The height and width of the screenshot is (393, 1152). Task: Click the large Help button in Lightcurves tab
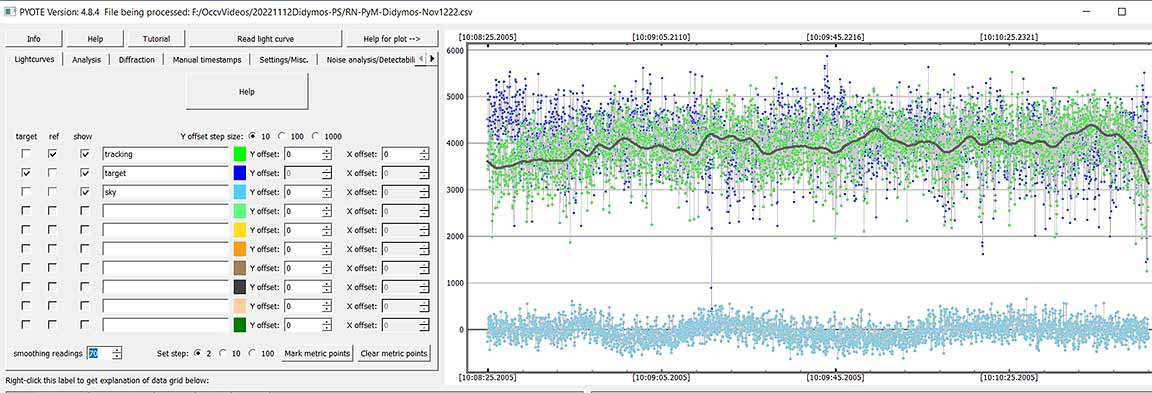tap(248, 91)
